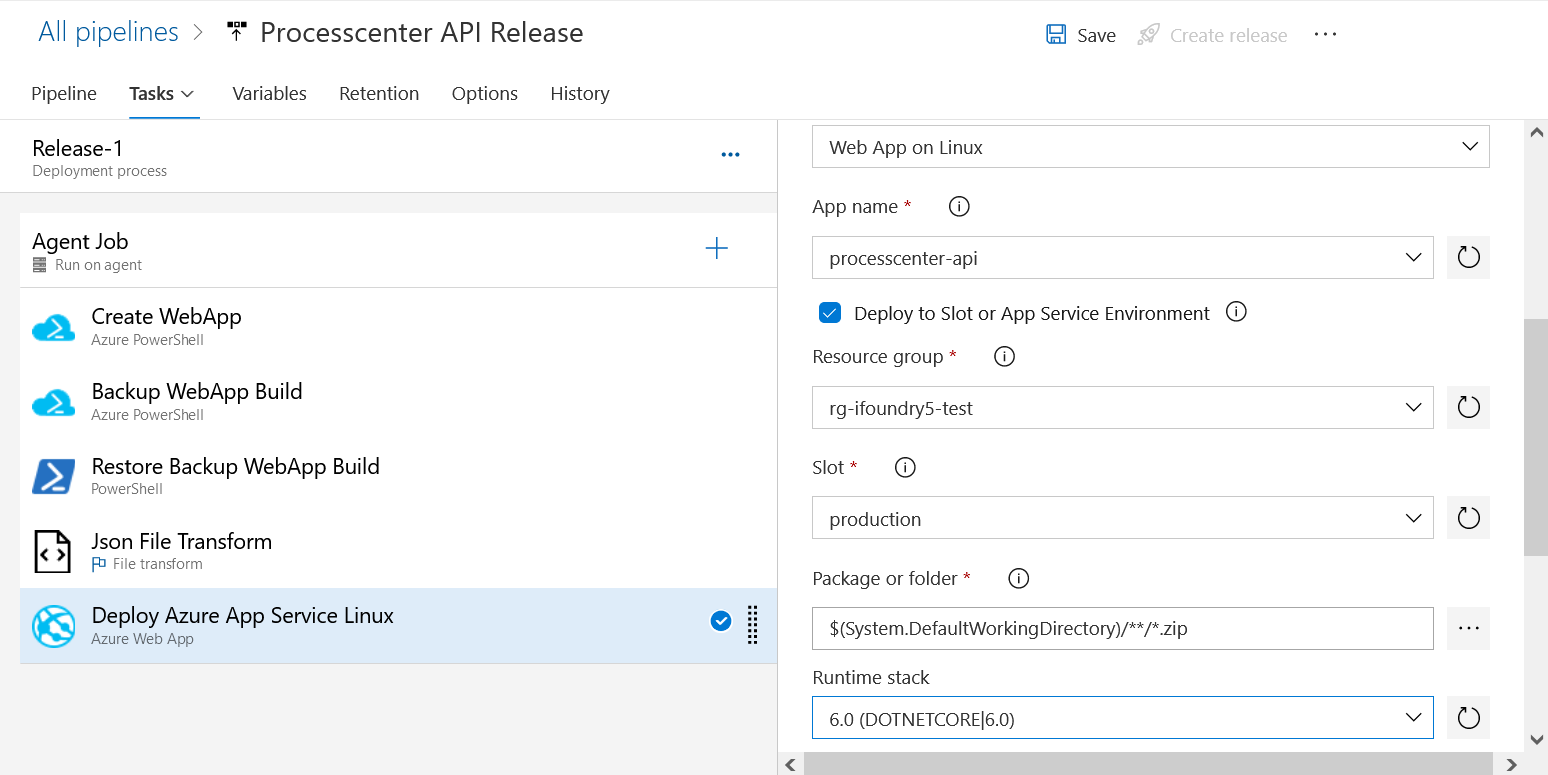Image resolution: width=1548 pixels, height=775 pixels.
Task: Switch to the Options tab
Action: tap(485, 93)
